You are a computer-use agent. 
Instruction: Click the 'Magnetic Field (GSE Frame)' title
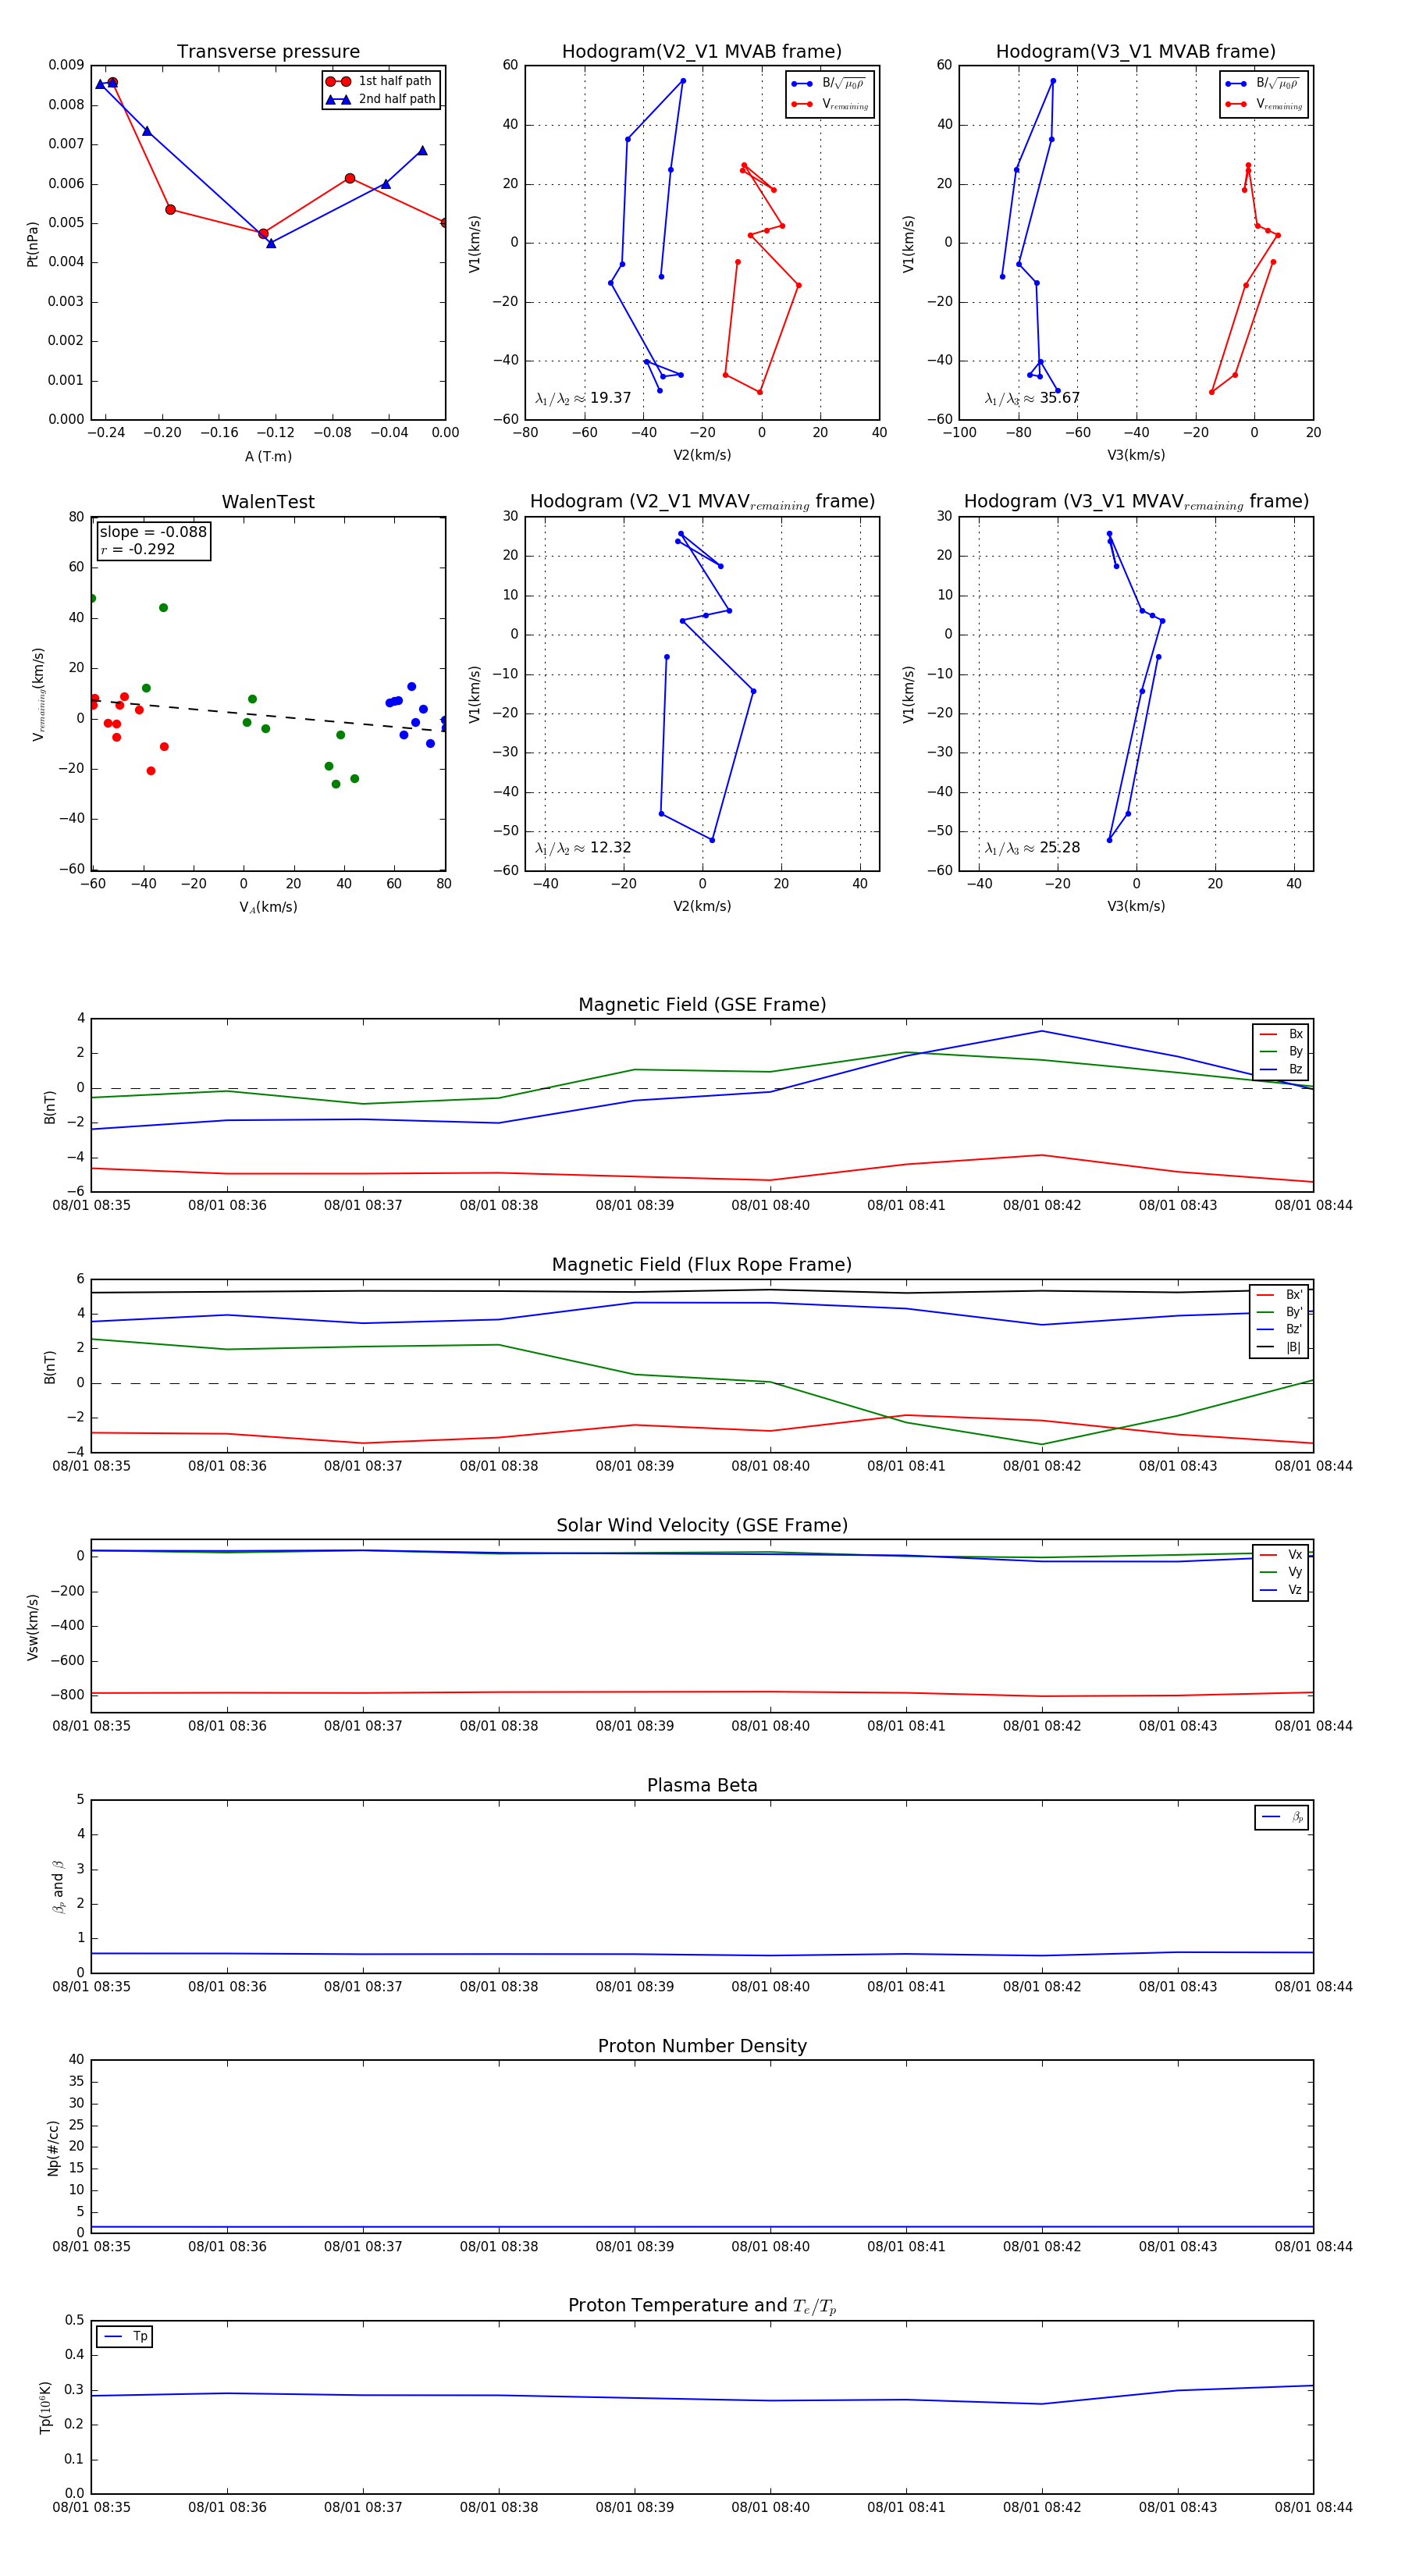(702, 1005)
